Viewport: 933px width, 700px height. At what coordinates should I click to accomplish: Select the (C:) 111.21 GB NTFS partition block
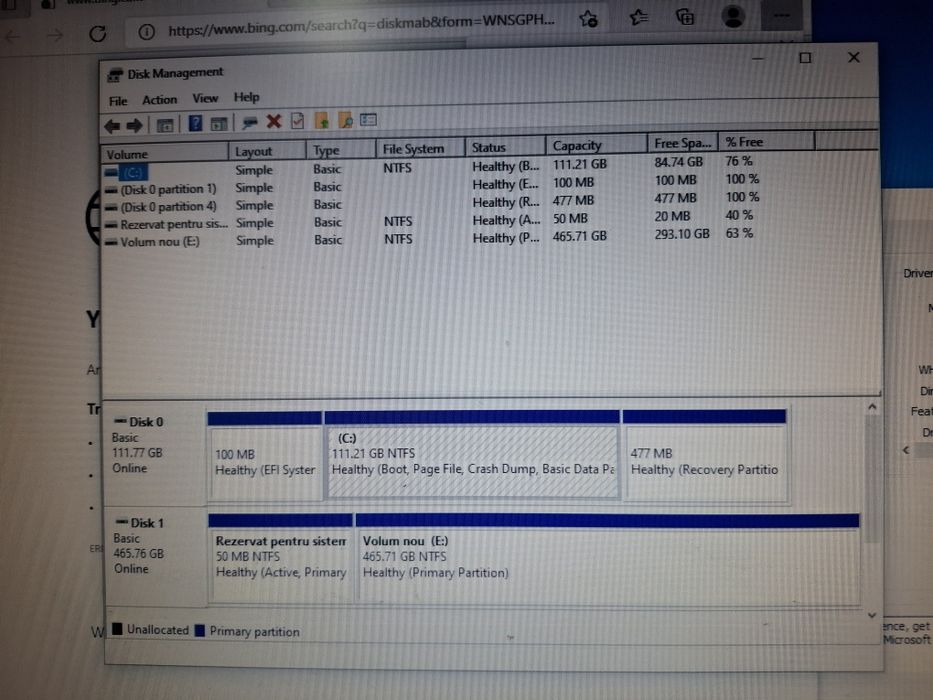coord(472,454)
